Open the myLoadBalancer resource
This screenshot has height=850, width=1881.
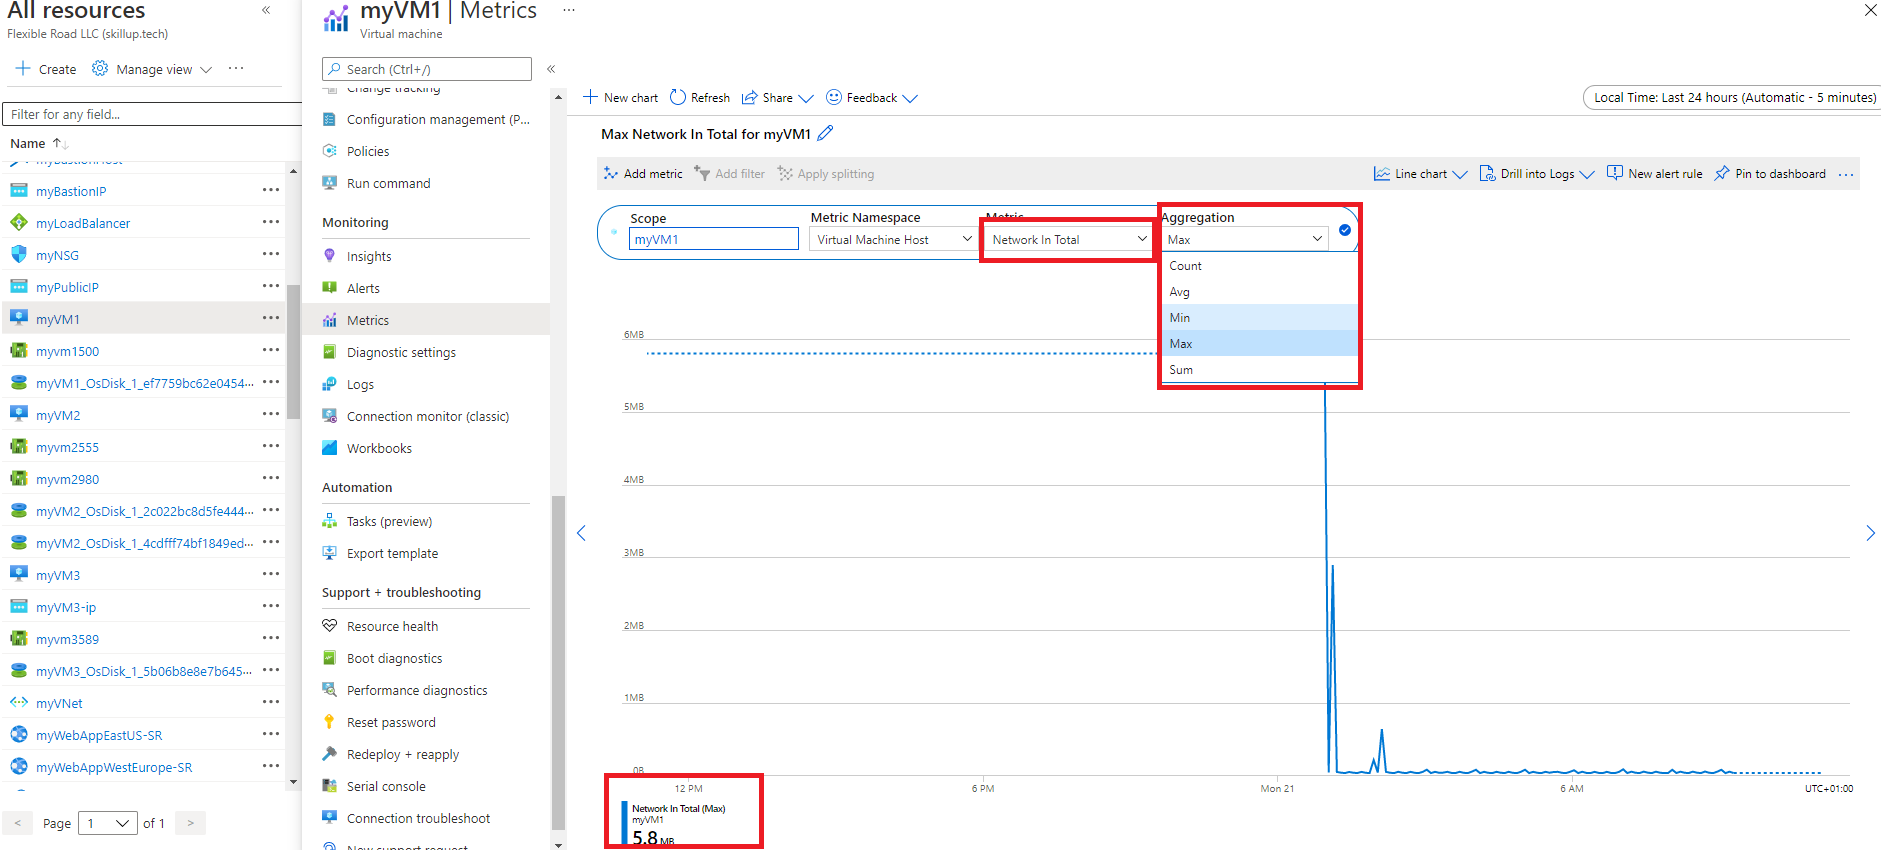click(x=83, y=223)
